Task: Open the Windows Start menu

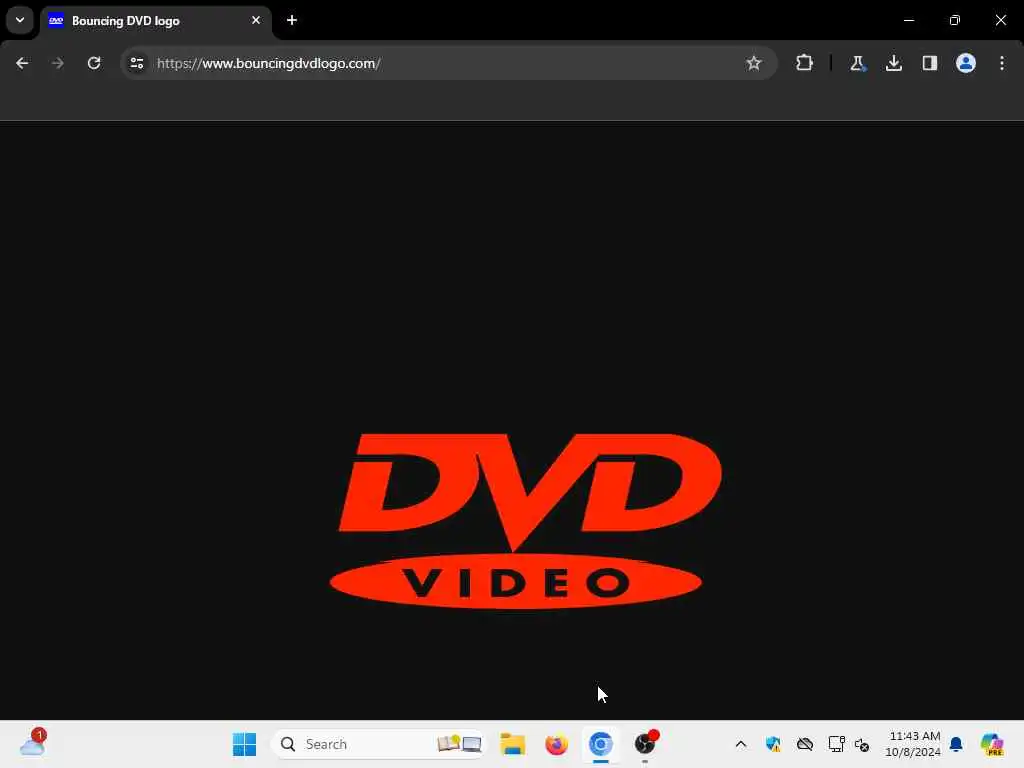Action: tap(244, 744)
